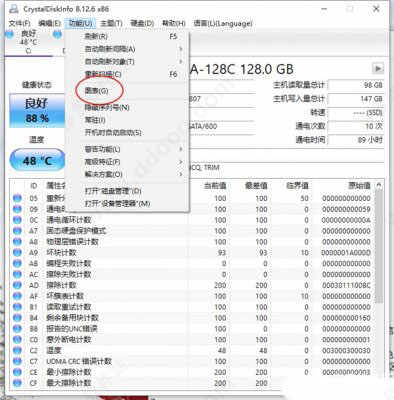Click the 良好 88% health status button
Image resolution: width=394 pixels, height=400 pixels.
click(x=37, y=111)
